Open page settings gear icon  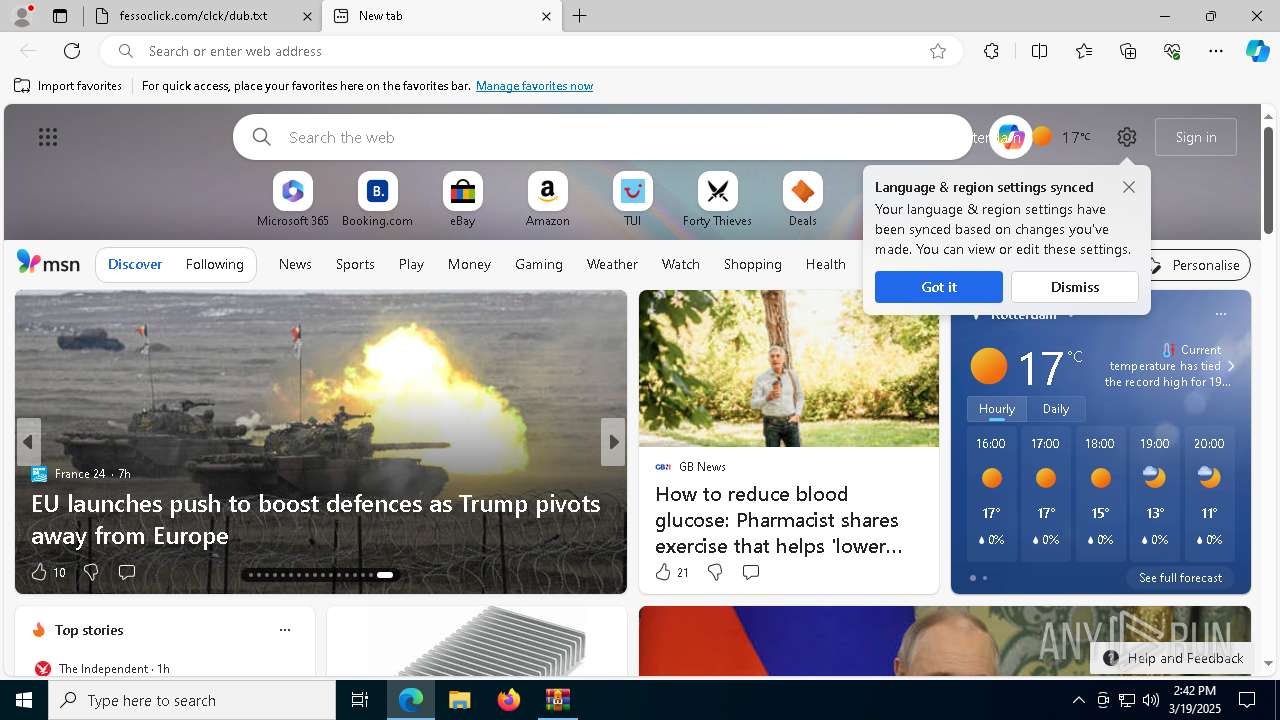[x=1127, y=137]
